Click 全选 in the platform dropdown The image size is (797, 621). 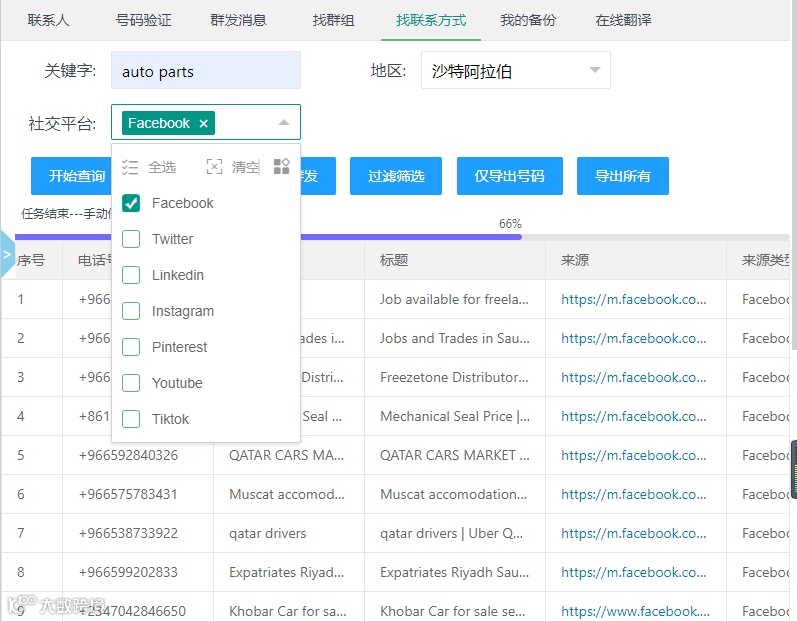point(162,167)
